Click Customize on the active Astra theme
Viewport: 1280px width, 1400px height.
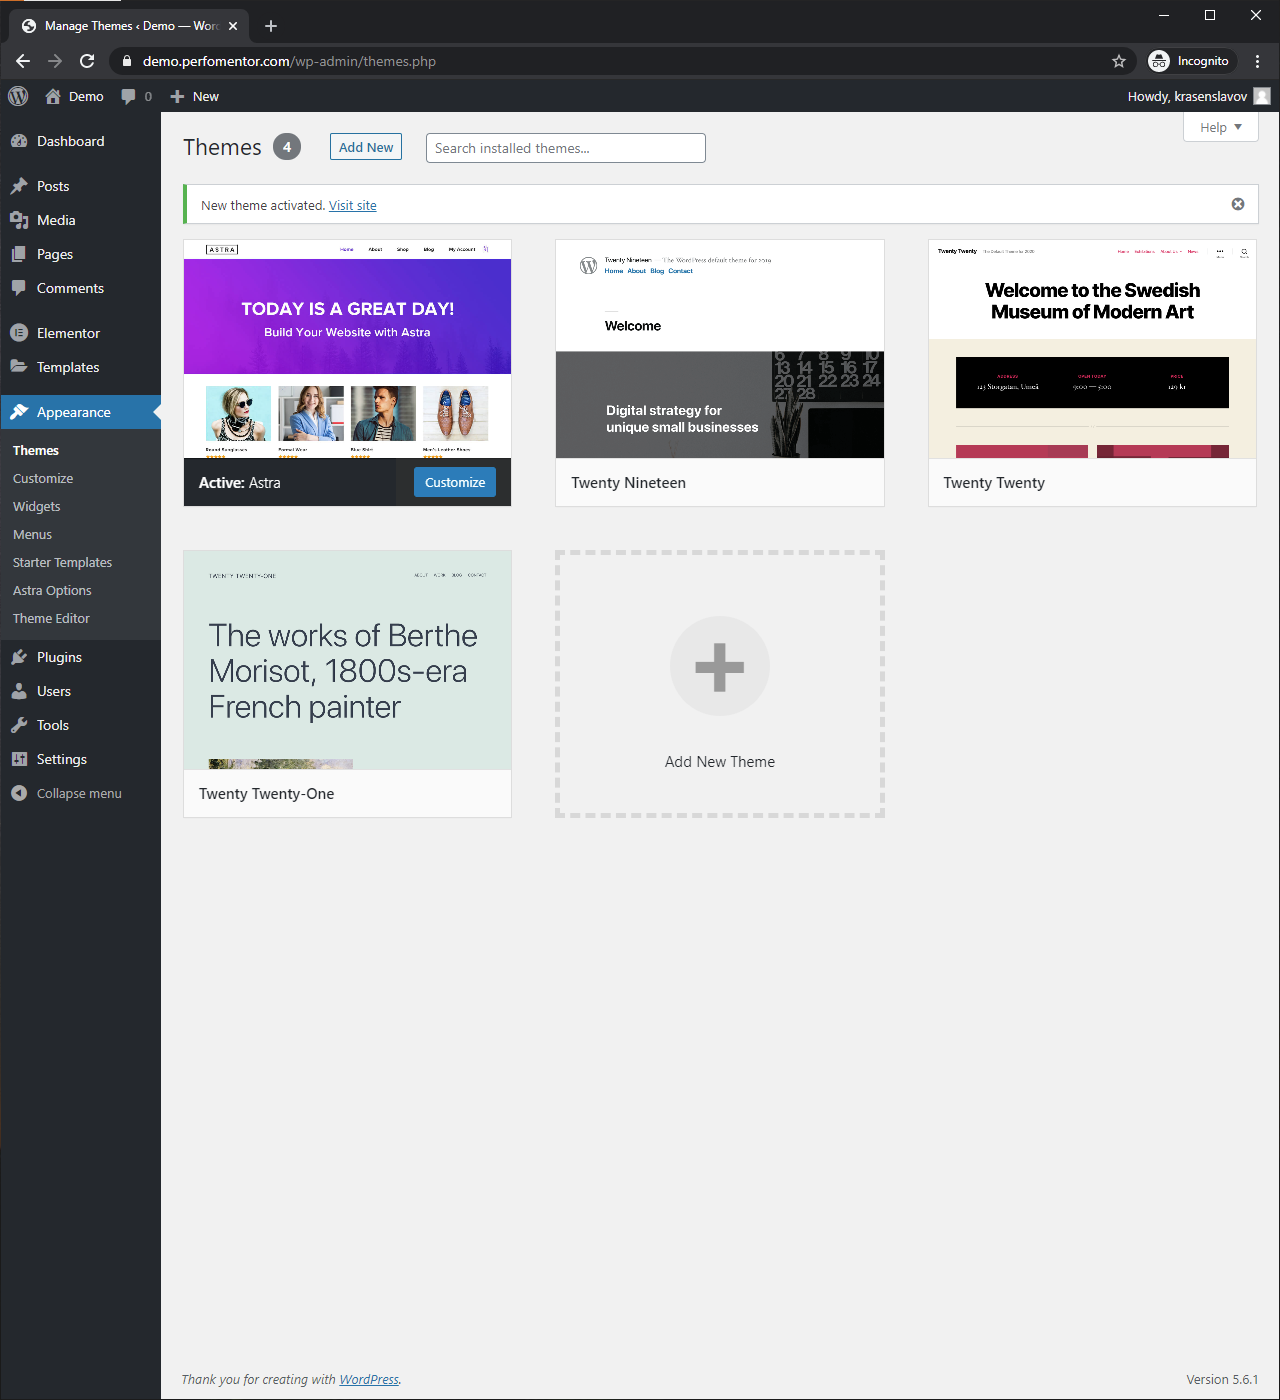pyautogui.click(x=454, y=482)
